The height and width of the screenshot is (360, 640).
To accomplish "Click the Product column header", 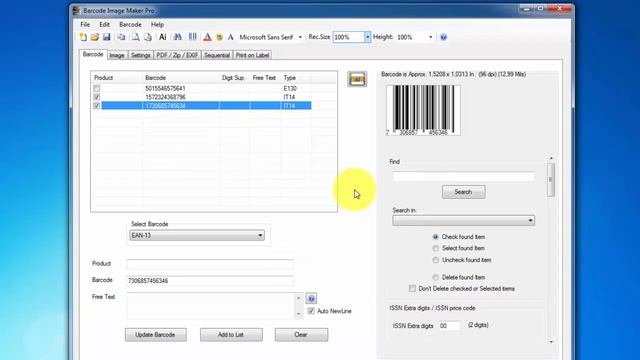I will click(x=103, y=78).
